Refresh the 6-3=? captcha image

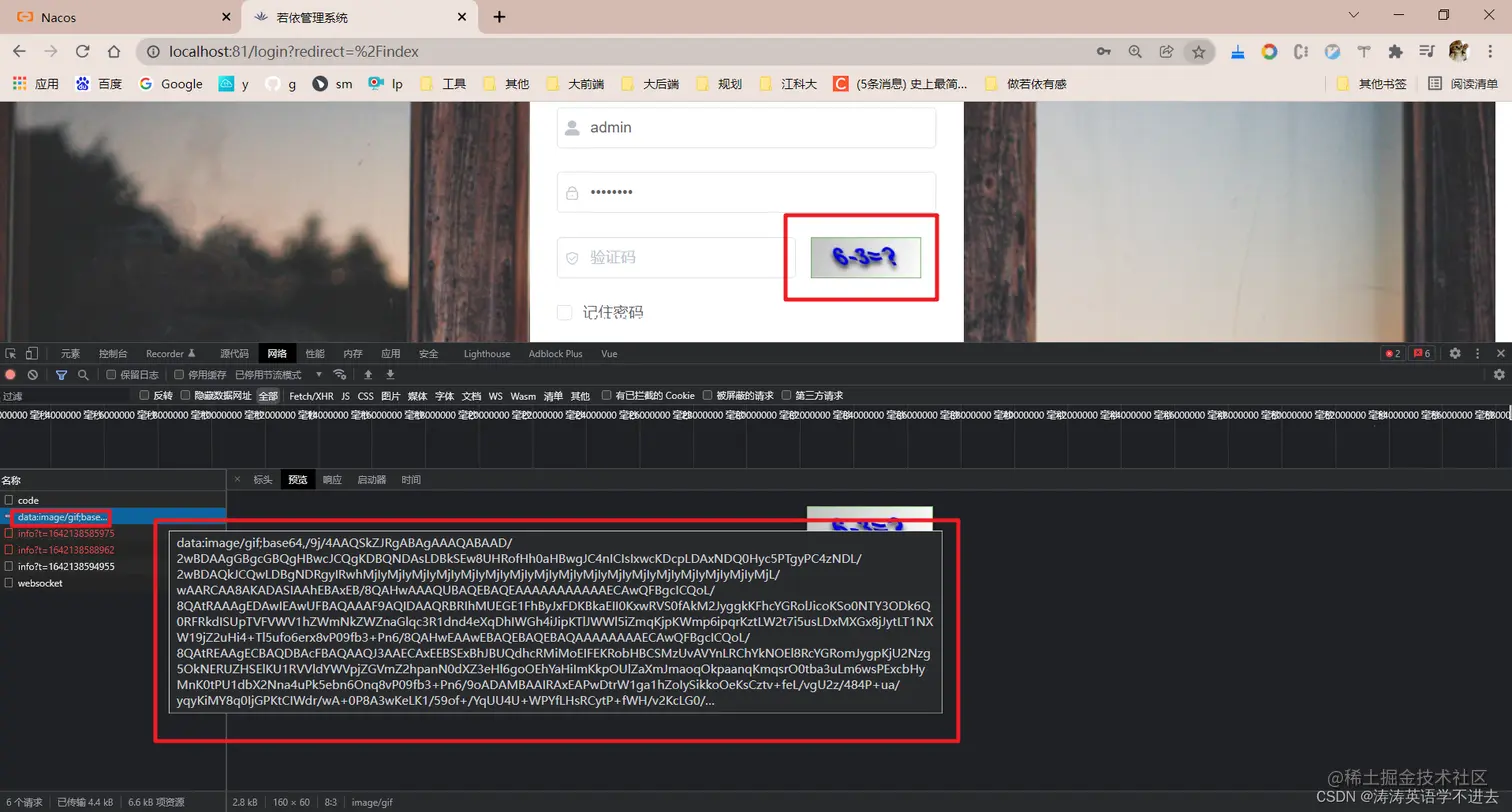[865, 258]
